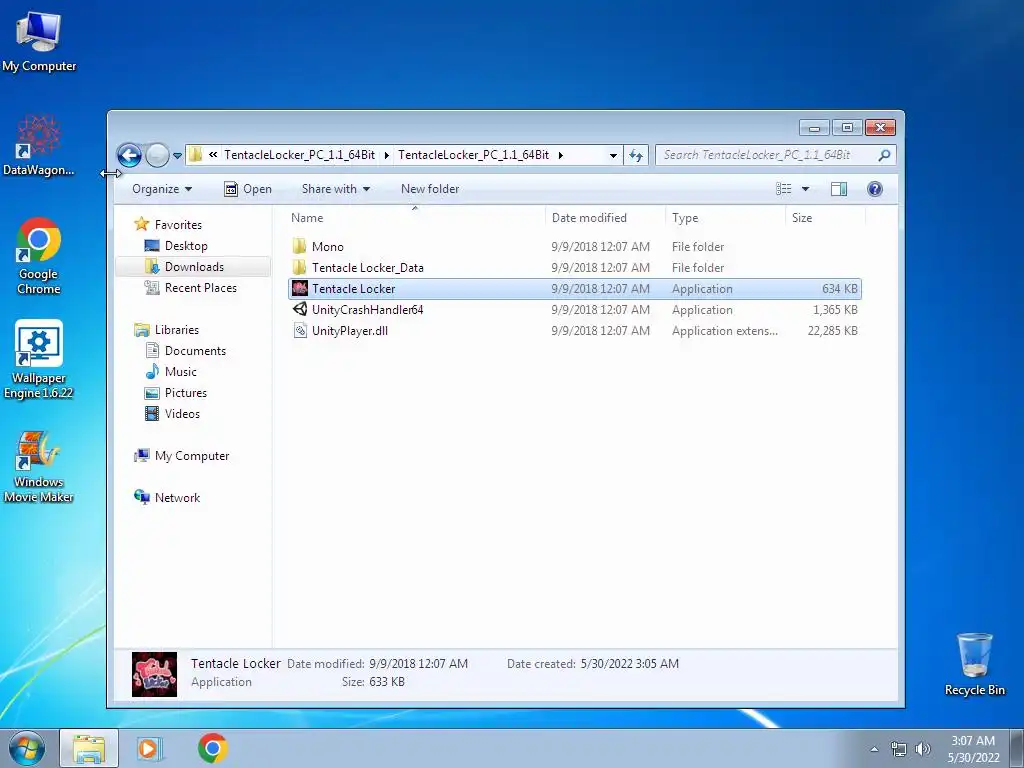
Task: Toggle the preview pane button
Action: tap(839, 189)
